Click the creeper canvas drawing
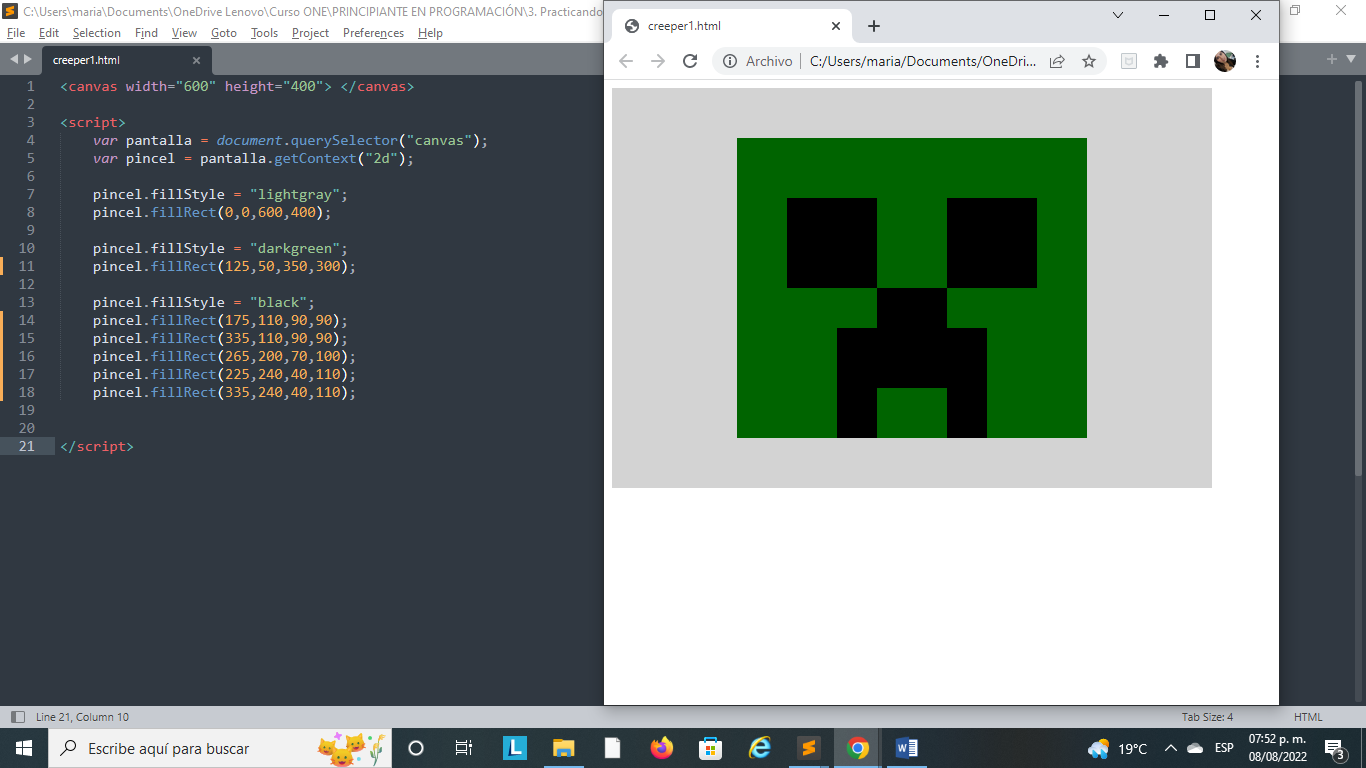 point(912,288)
